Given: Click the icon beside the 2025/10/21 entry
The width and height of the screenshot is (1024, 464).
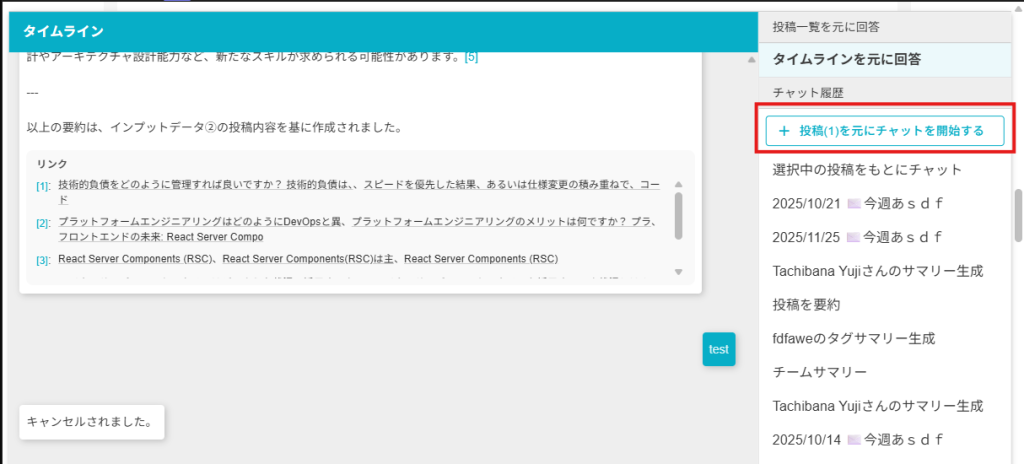Looking at the screenshot, I should point(854,204).
